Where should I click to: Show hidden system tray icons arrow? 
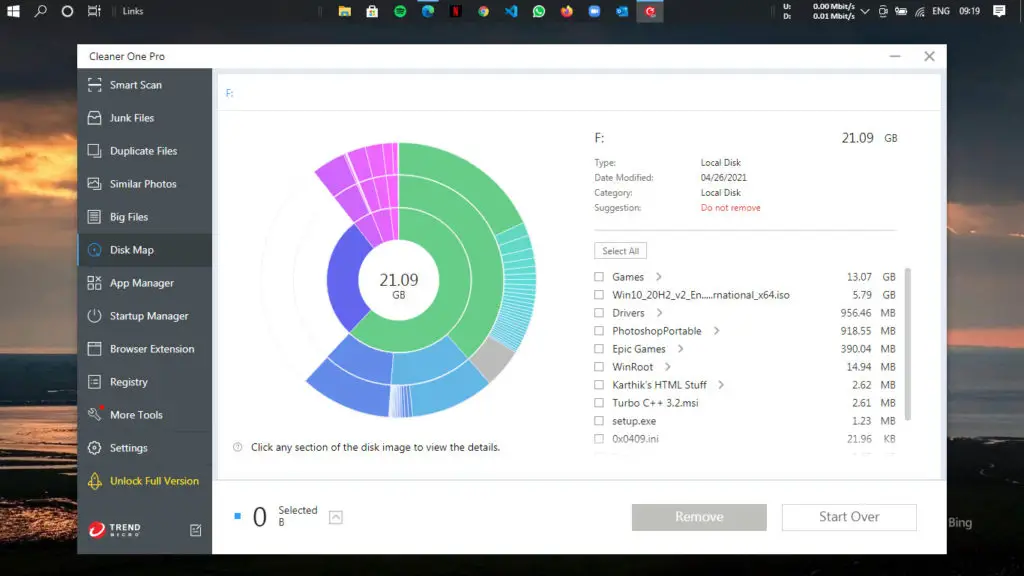(865, 11)
